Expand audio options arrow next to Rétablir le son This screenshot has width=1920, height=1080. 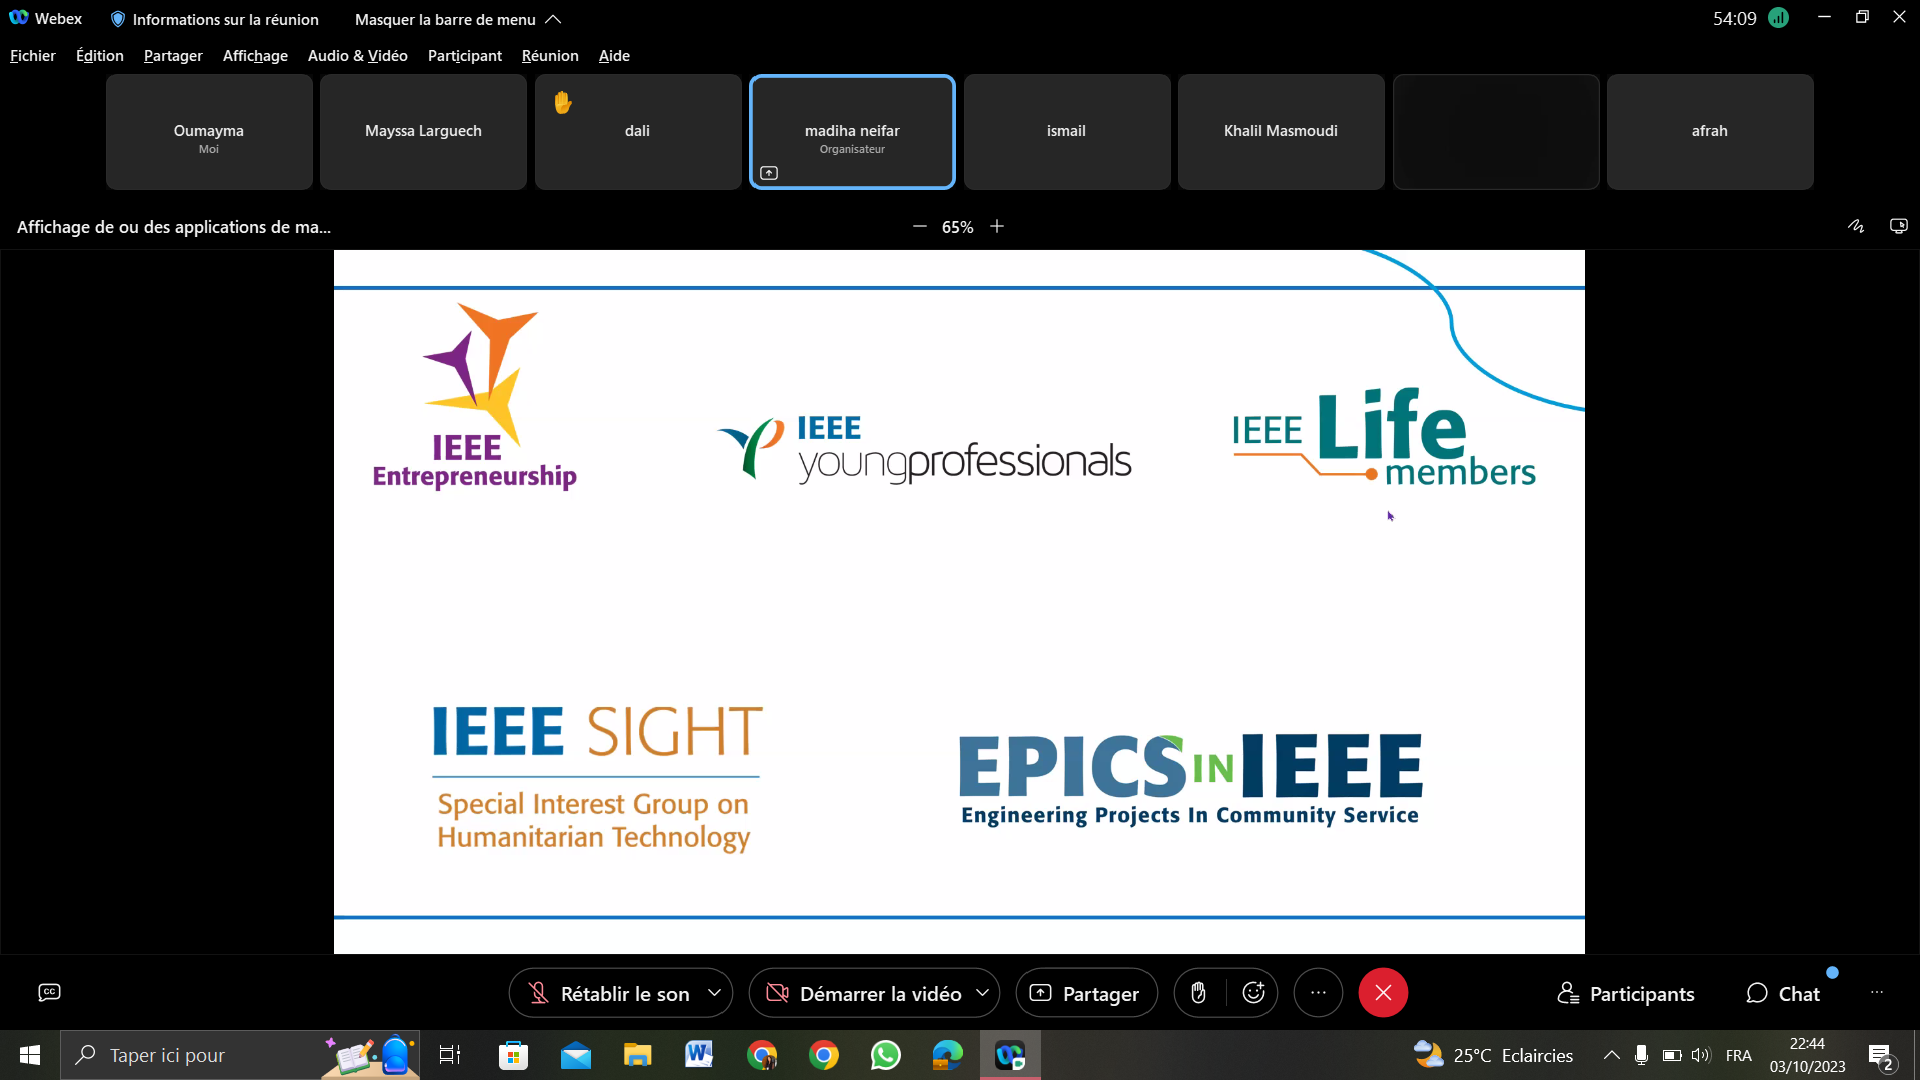(x=714, y=993)
